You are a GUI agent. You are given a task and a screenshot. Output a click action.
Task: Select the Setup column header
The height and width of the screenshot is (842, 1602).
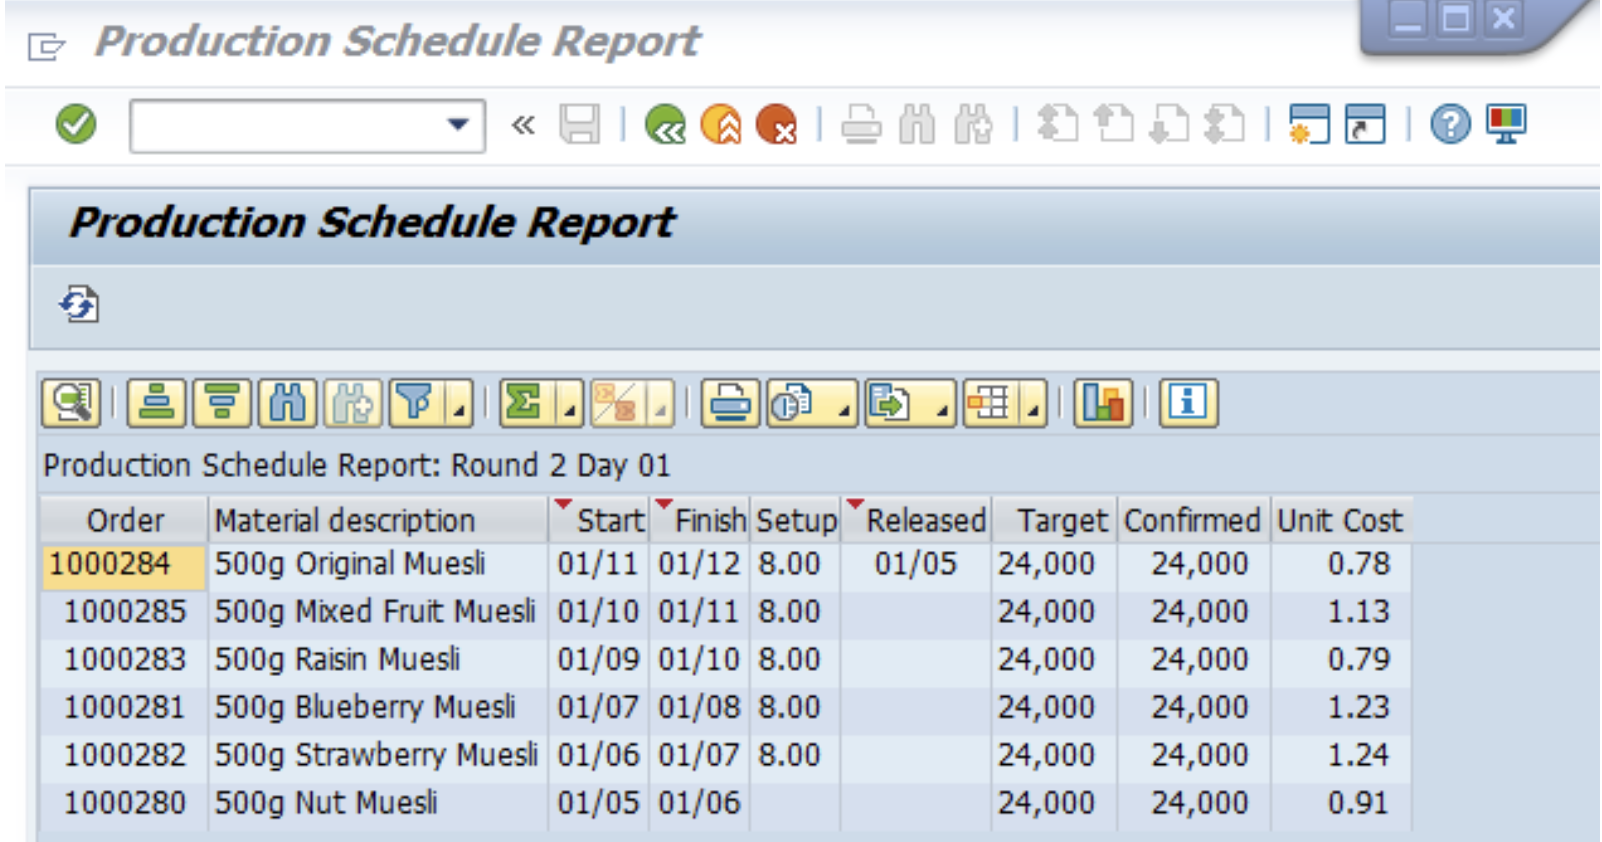(796, 520)
